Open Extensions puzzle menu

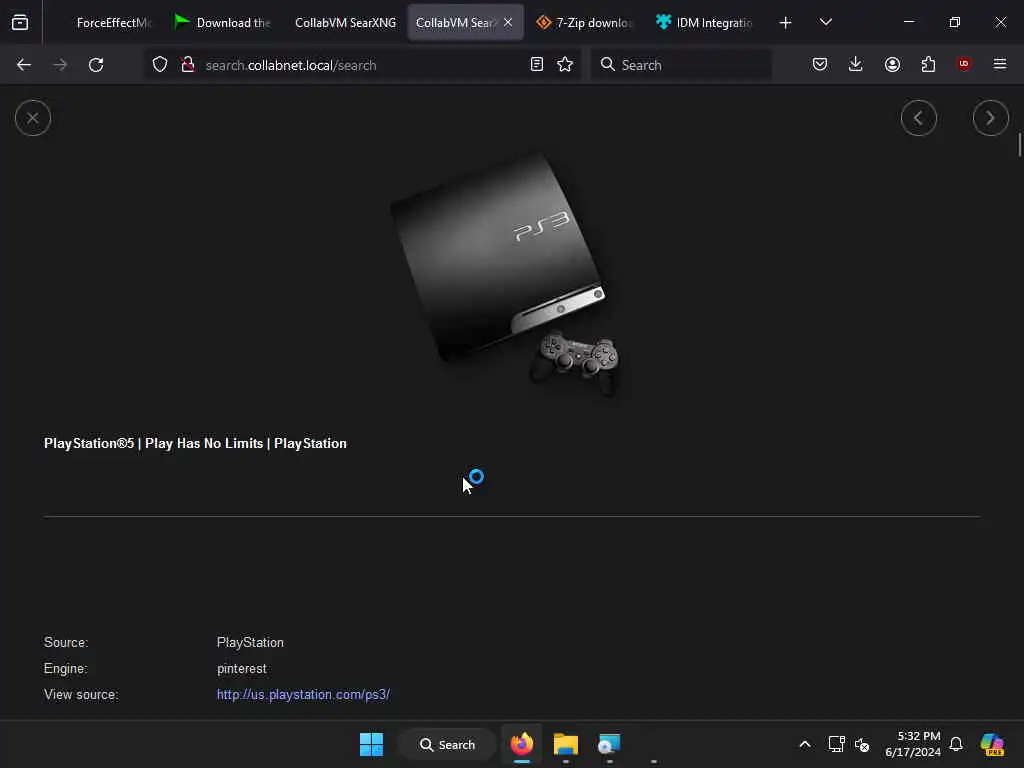coord(928,65)
